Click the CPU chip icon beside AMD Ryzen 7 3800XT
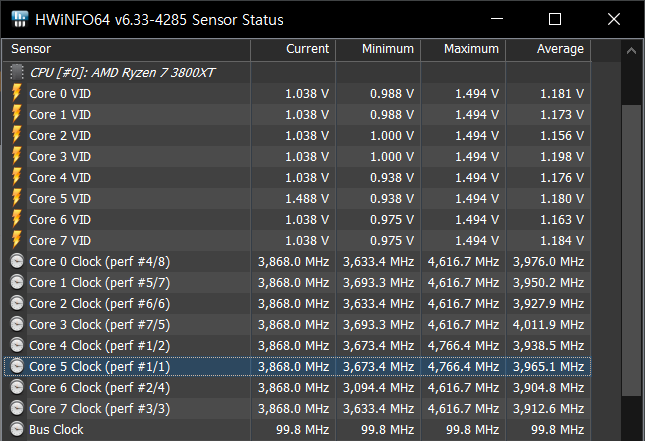The image size is (645, 441). pos(17,72)
